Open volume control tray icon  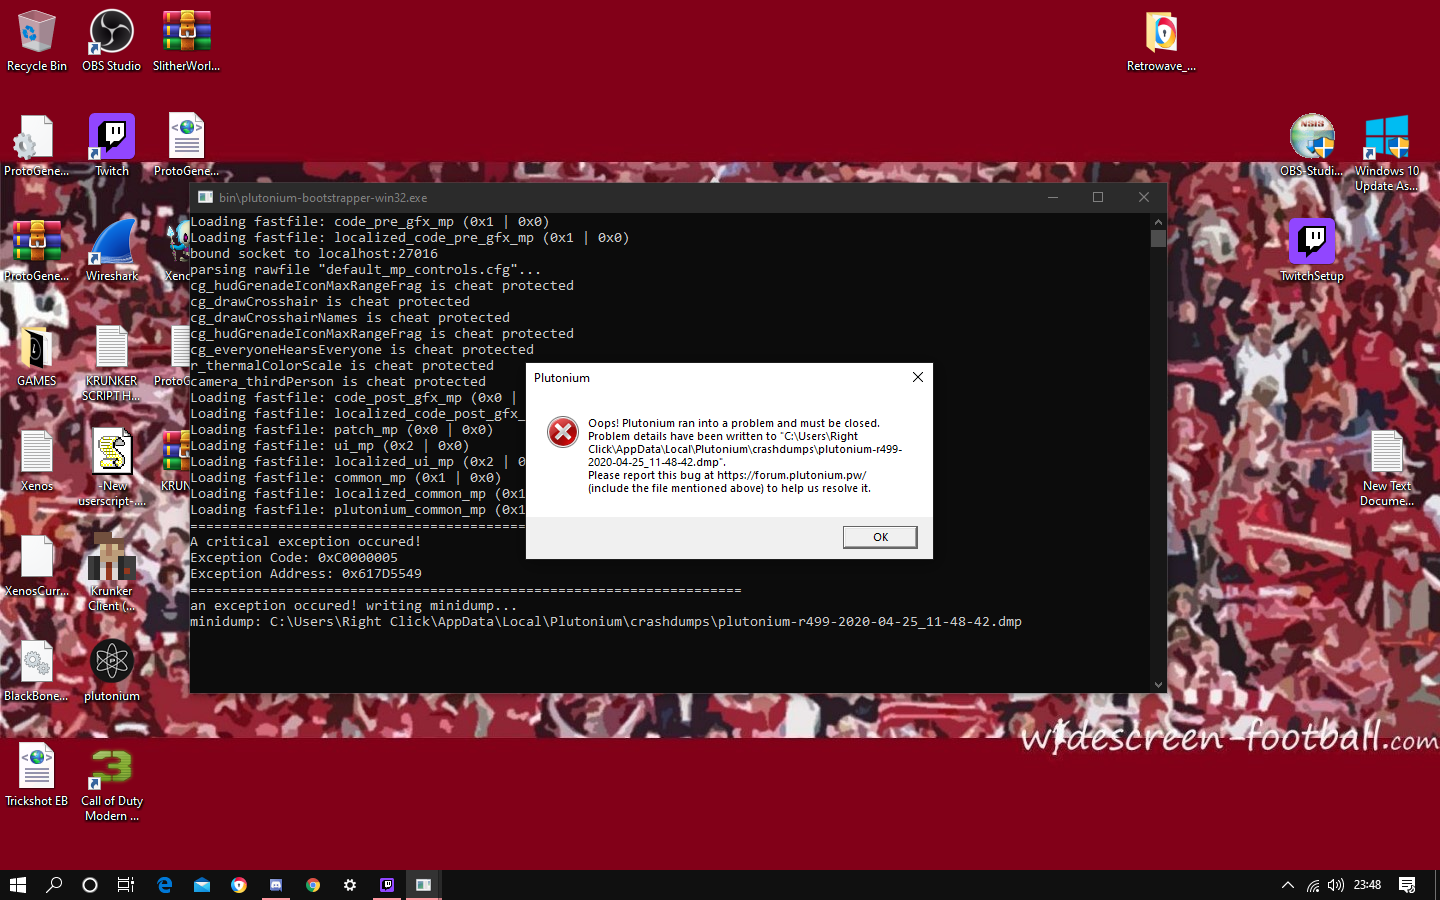[1337, 885]
